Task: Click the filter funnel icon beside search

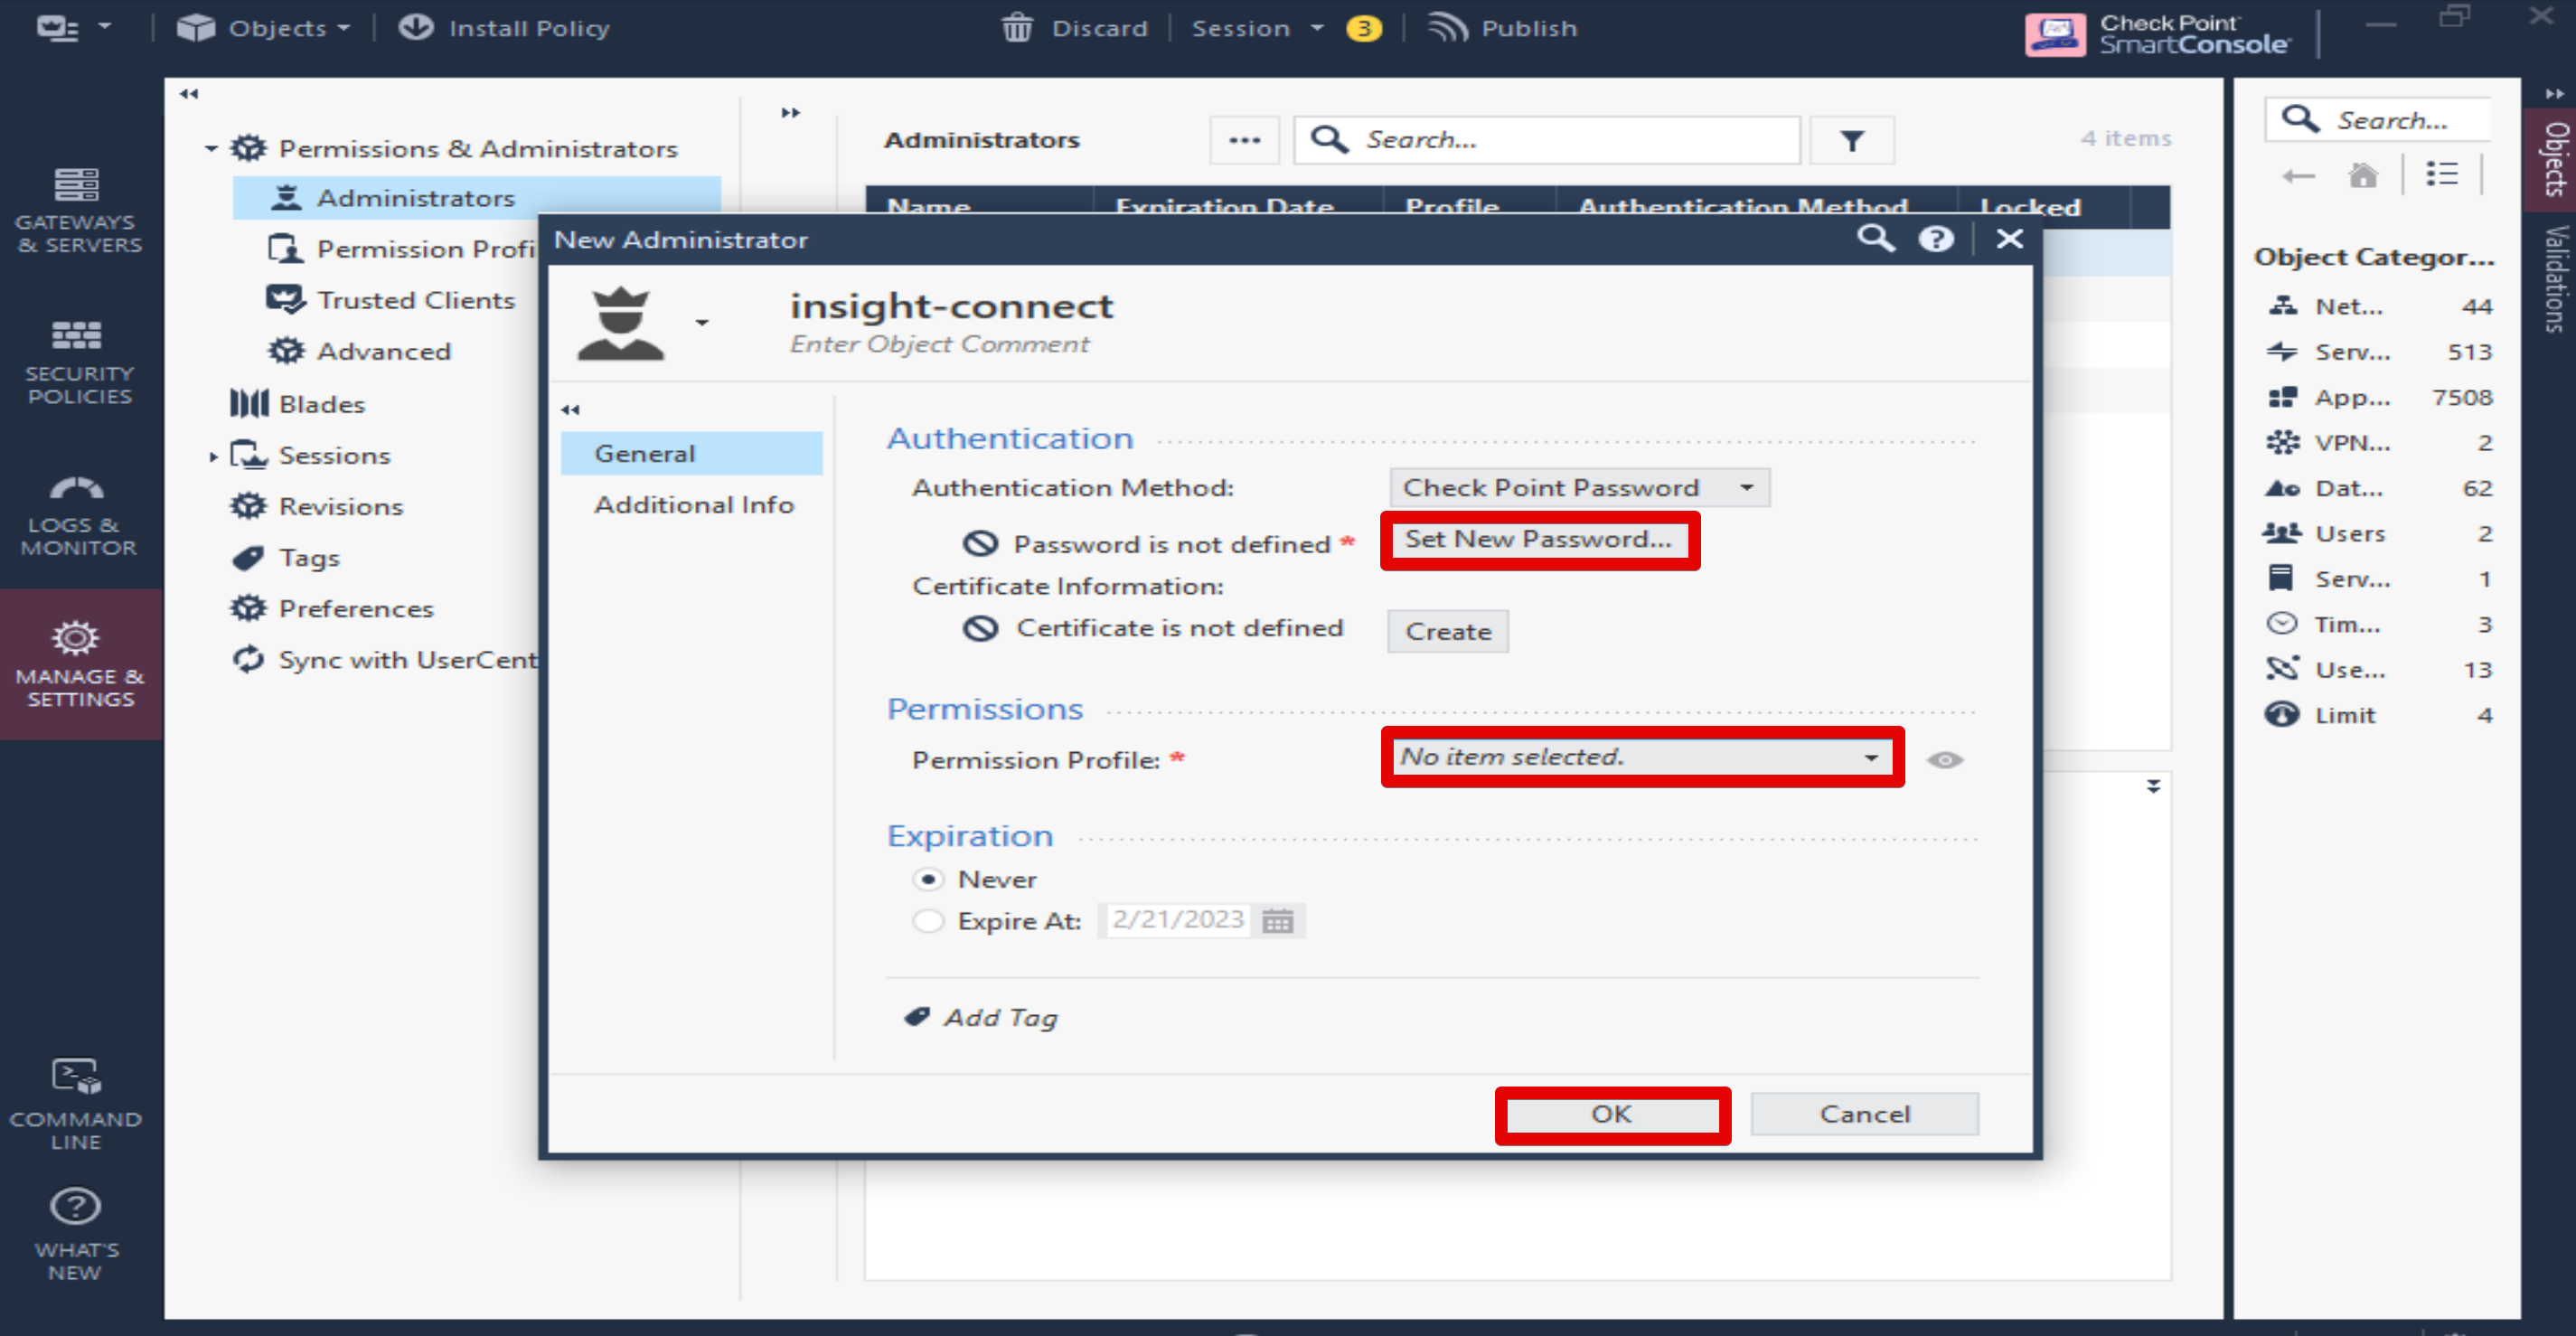Action: pos(1851,141)
